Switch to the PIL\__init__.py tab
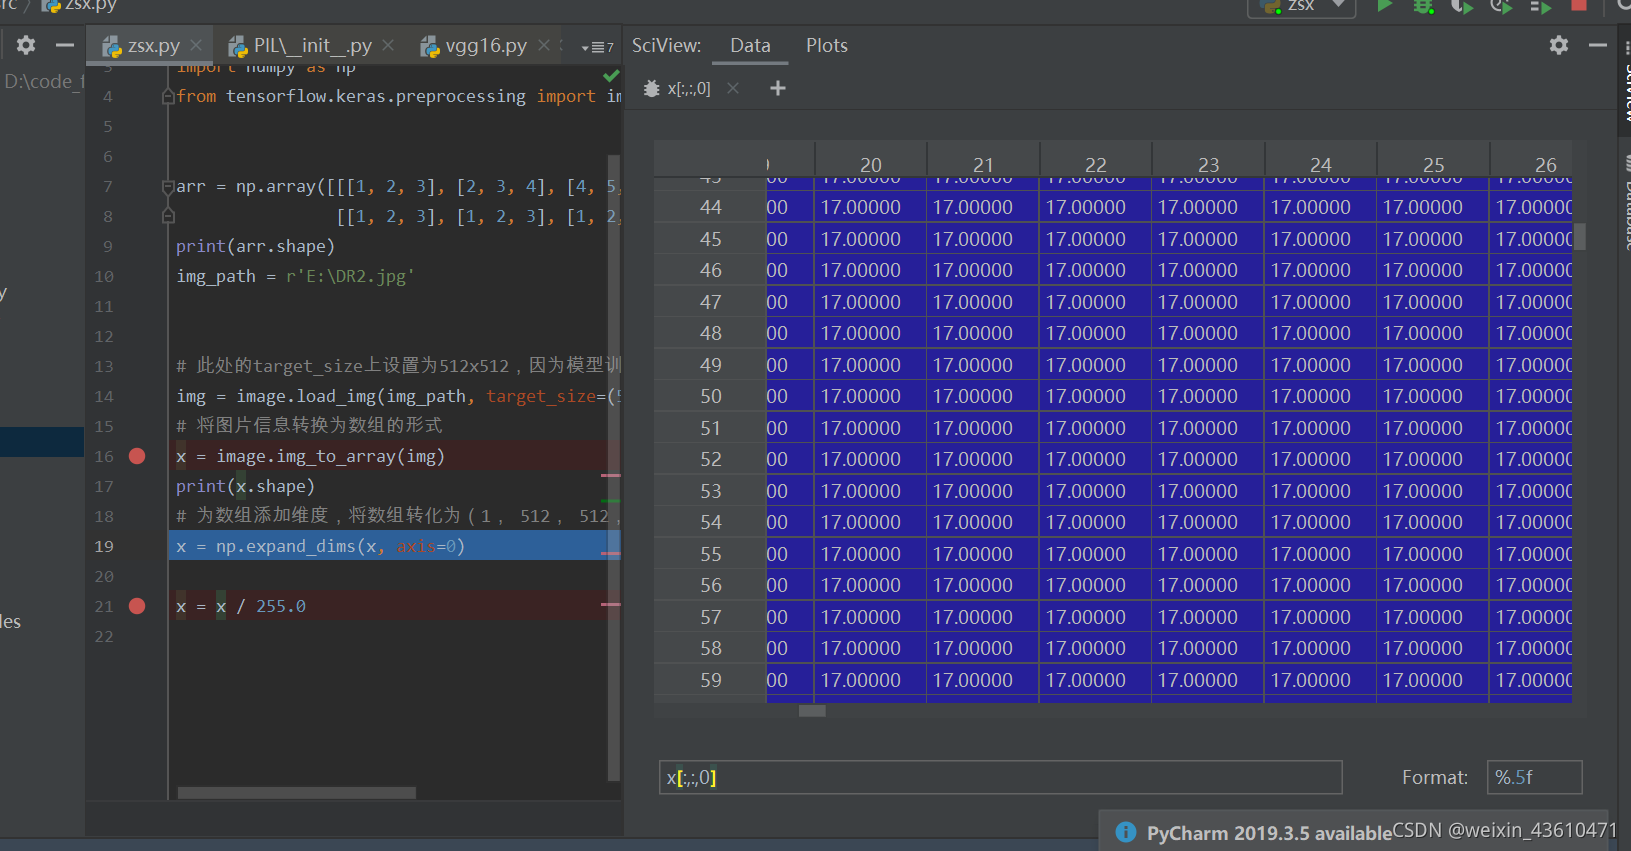The width and height of the screenshot is (1631, 851). (x=312, y=46)
